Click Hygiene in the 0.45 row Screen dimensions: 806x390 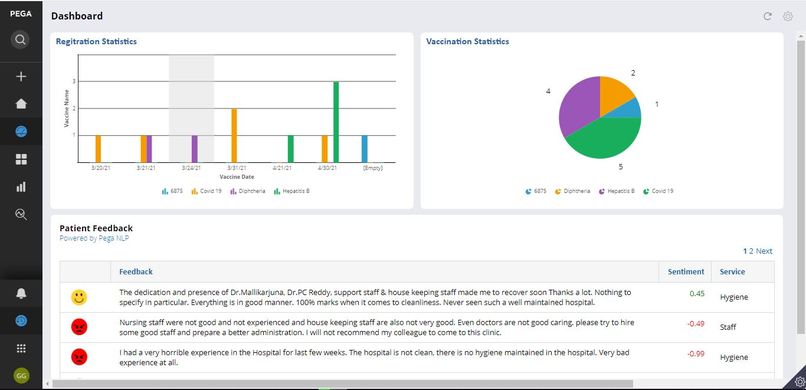[x=734, y=297]
